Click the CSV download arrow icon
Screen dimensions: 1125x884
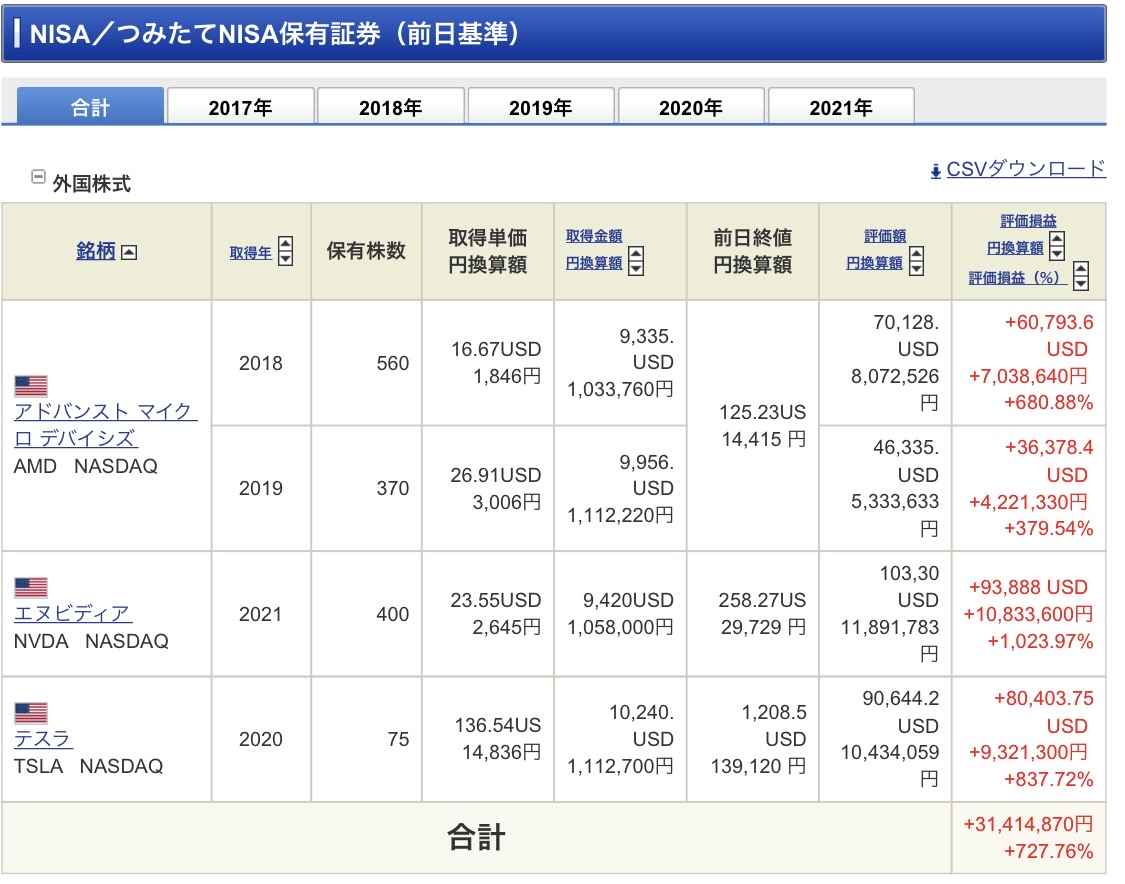click(x=936, y=171)
